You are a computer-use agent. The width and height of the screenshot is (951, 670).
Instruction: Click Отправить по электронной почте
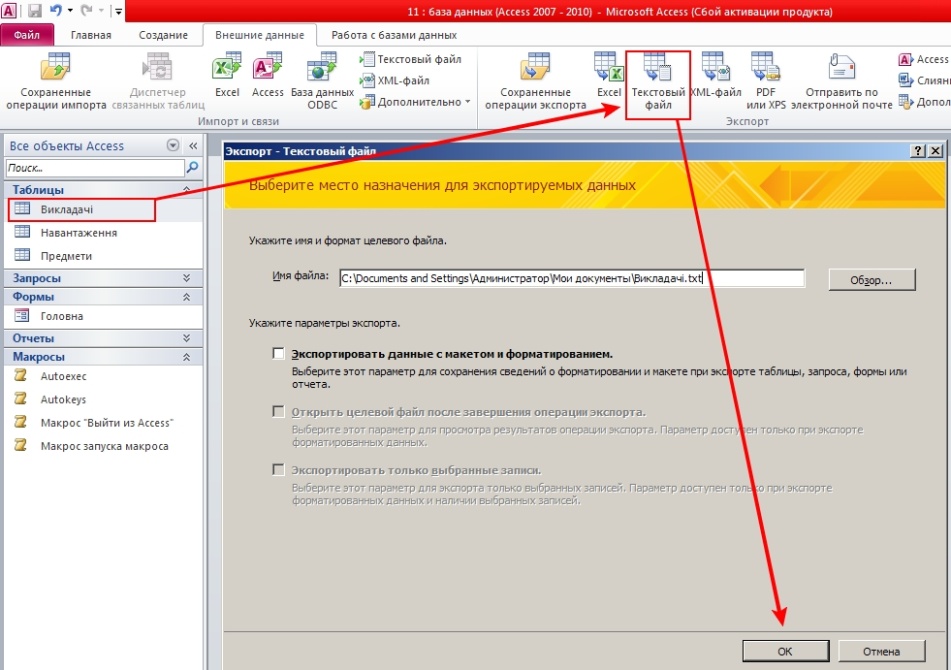coord(841,81)
